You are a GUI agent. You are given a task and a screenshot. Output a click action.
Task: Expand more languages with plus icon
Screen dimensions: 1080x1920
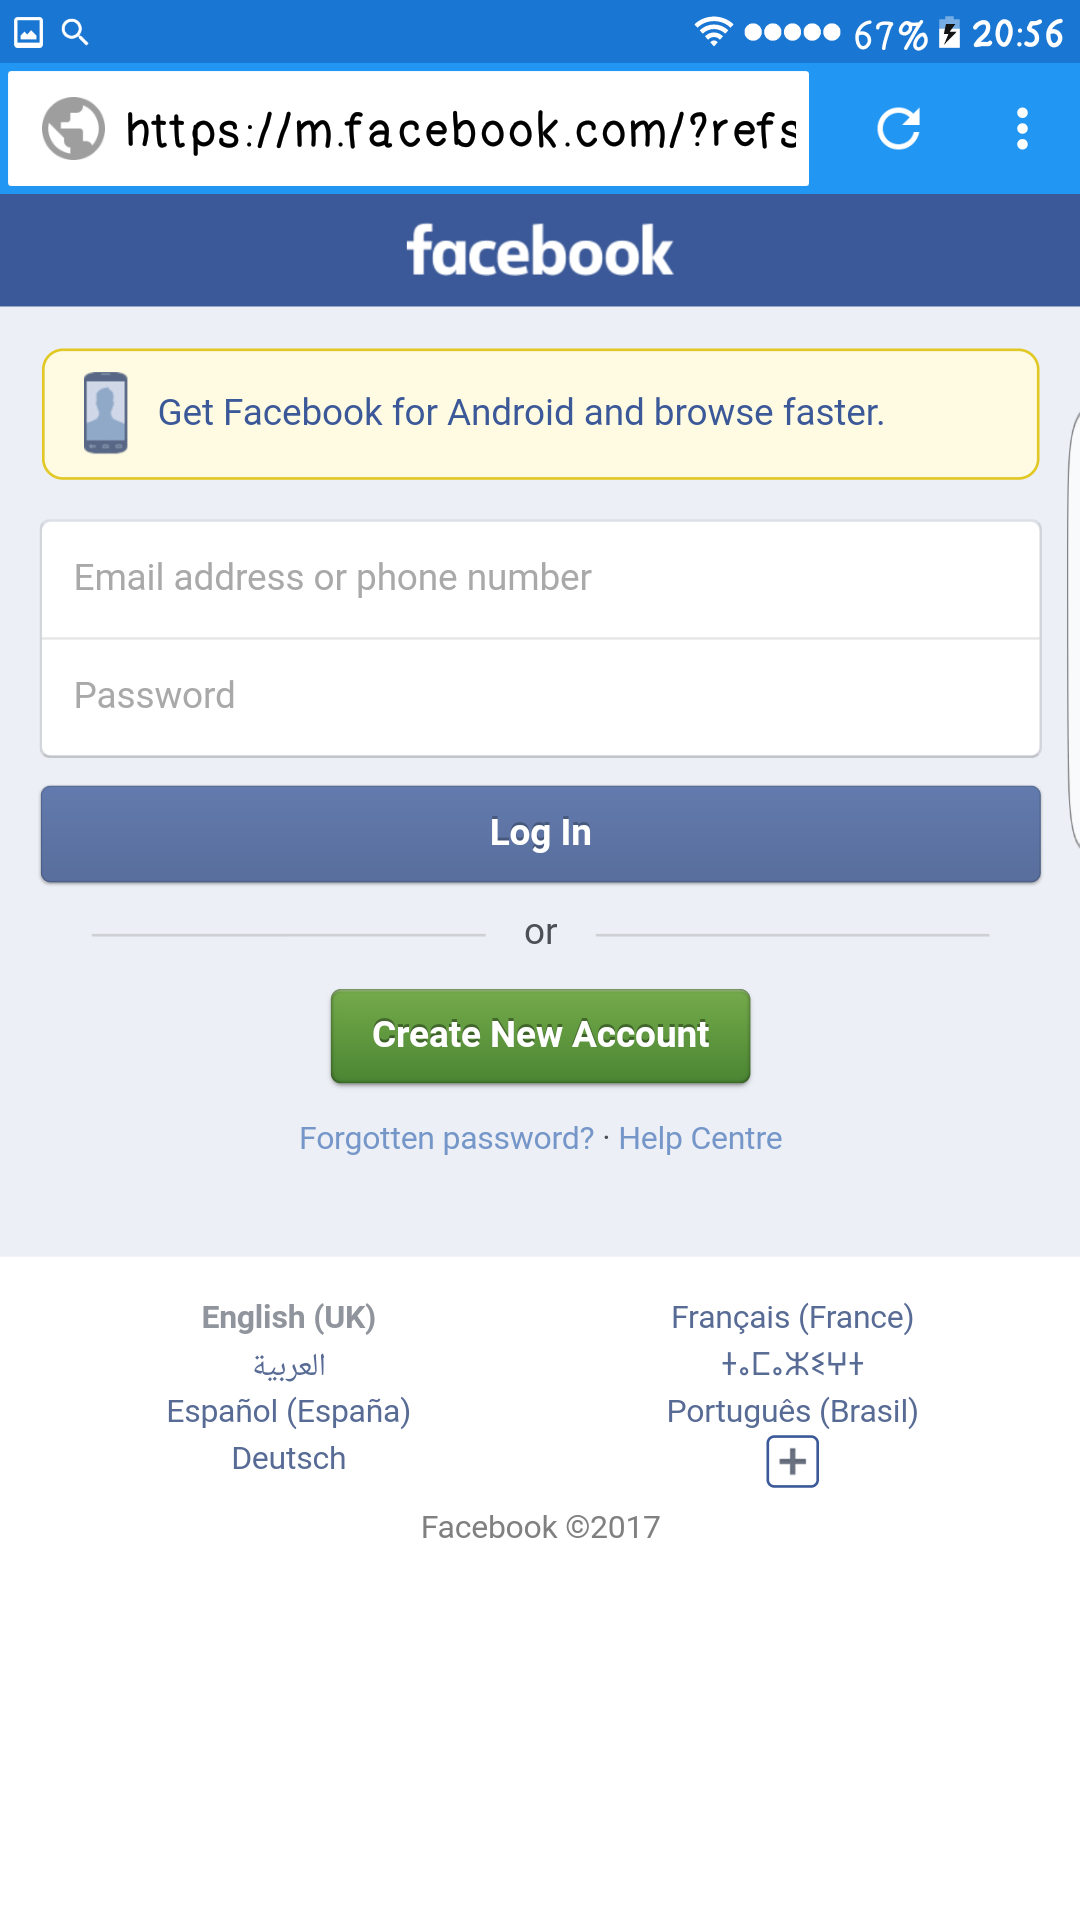[x=792, y=1462]
